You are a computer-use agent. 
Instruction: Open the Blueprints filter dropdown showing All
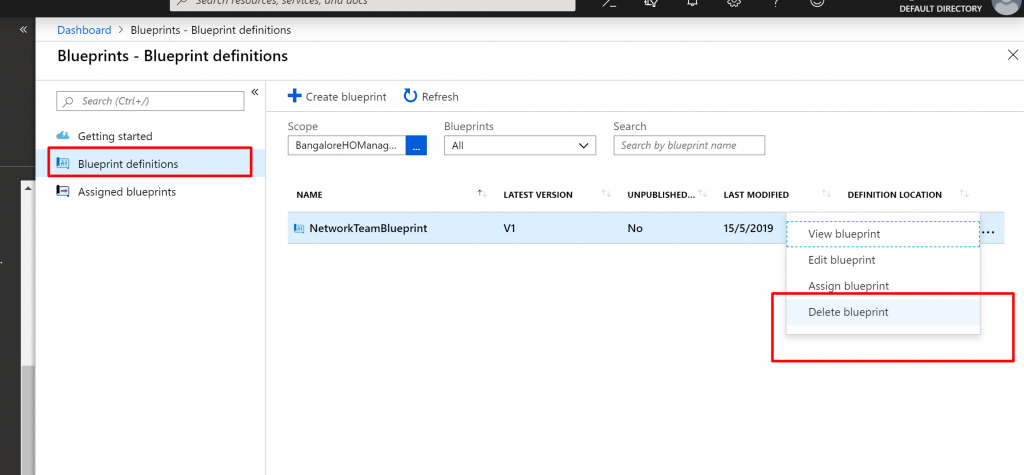click(x=519, y=146)
